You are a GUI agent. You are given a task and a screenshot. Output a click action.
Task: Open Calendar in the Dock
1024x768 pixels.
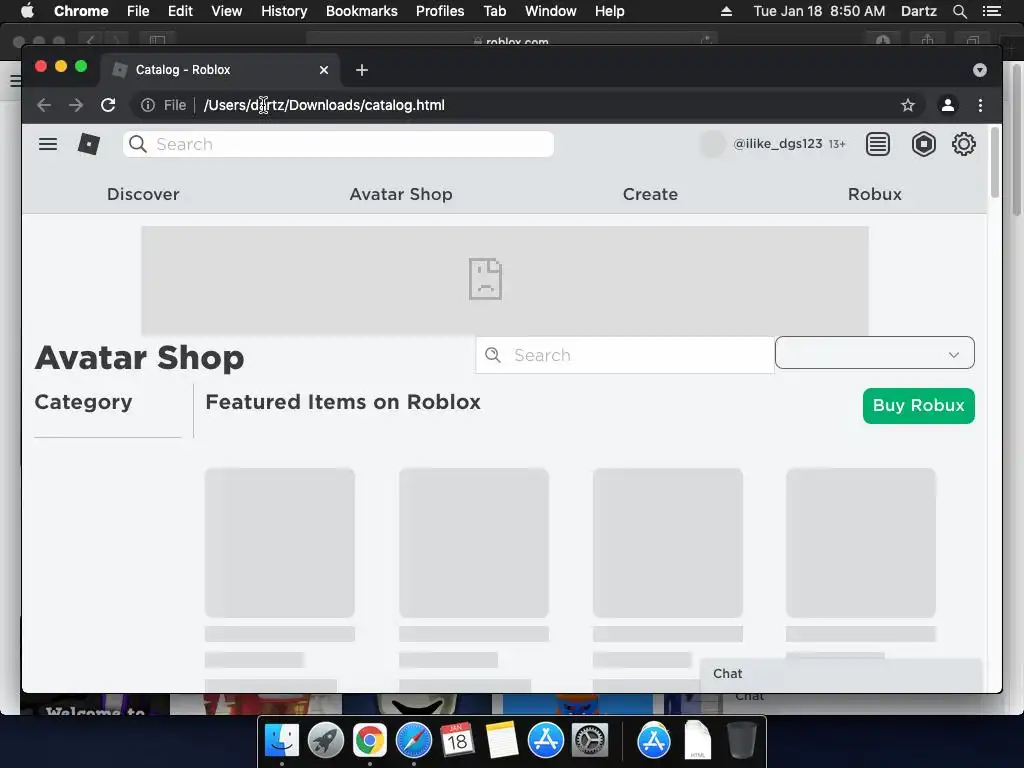coord(457,741)
